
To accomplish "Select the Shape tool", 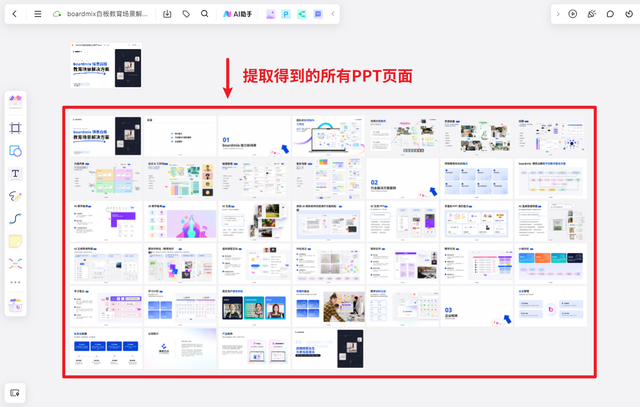I will point(16,151).
